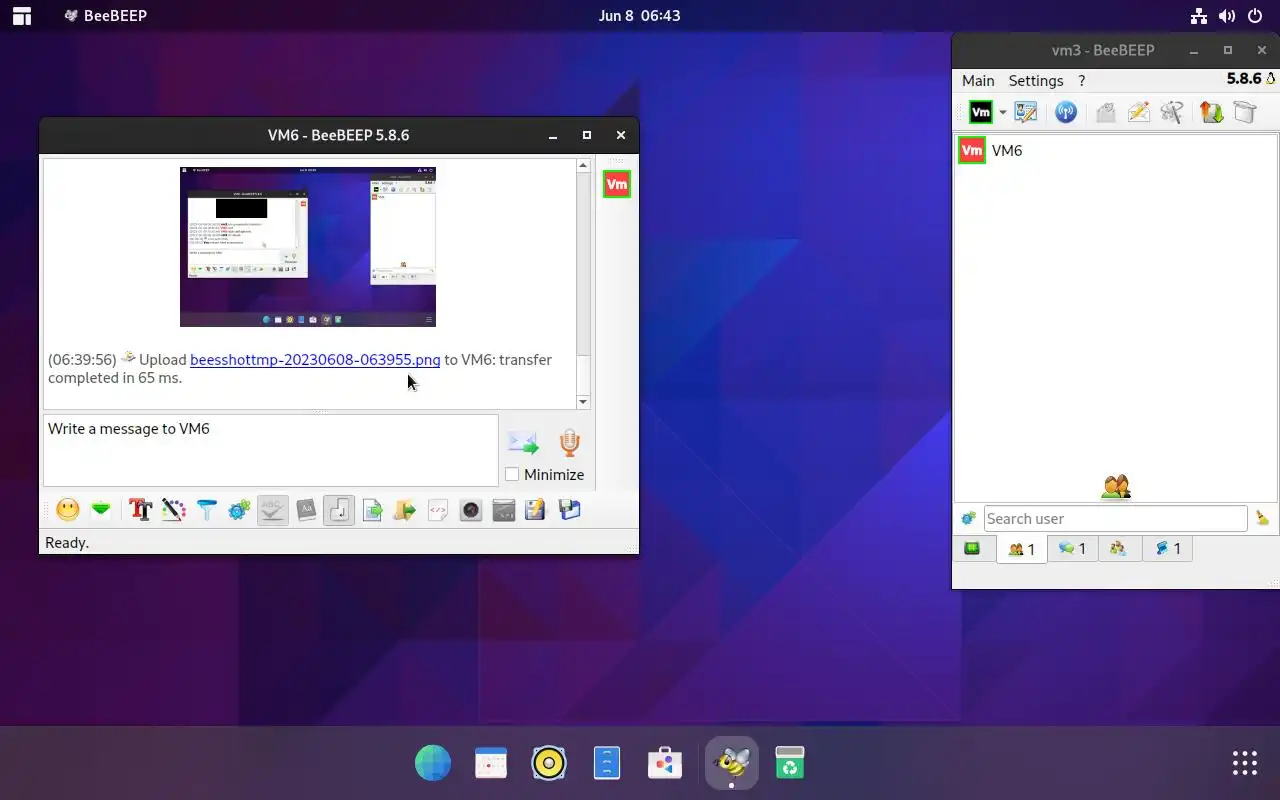This screenshot has height=800, width=1280.
Task: Open the Jun 8 06:43 clock calendar
Action: (639, 15)
